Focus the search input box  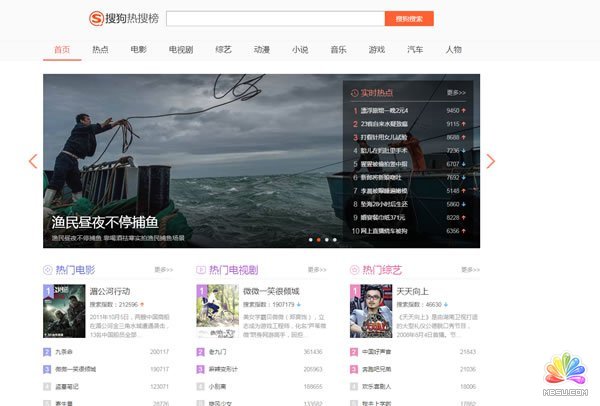(274, 19)
